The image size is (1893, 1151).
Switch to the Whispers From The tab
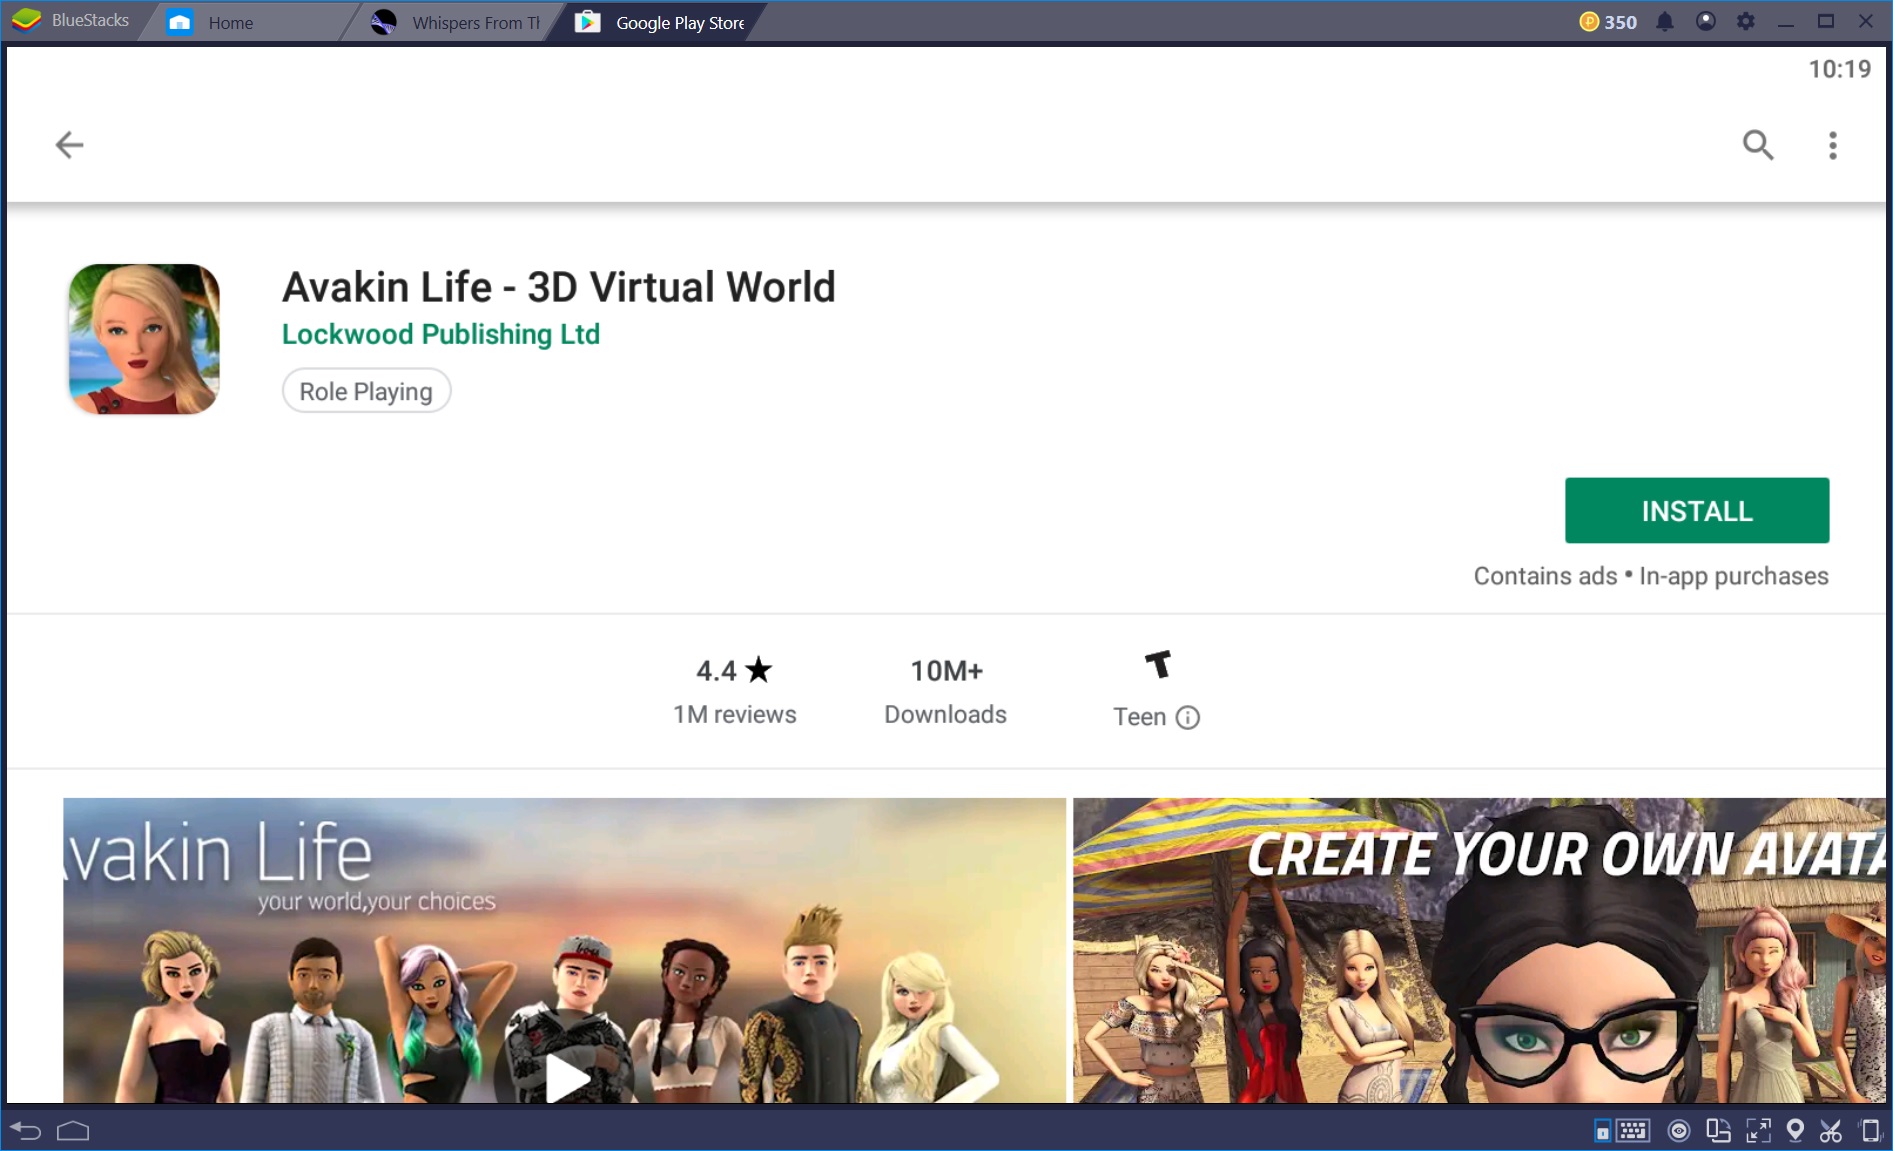coord(456,22)
